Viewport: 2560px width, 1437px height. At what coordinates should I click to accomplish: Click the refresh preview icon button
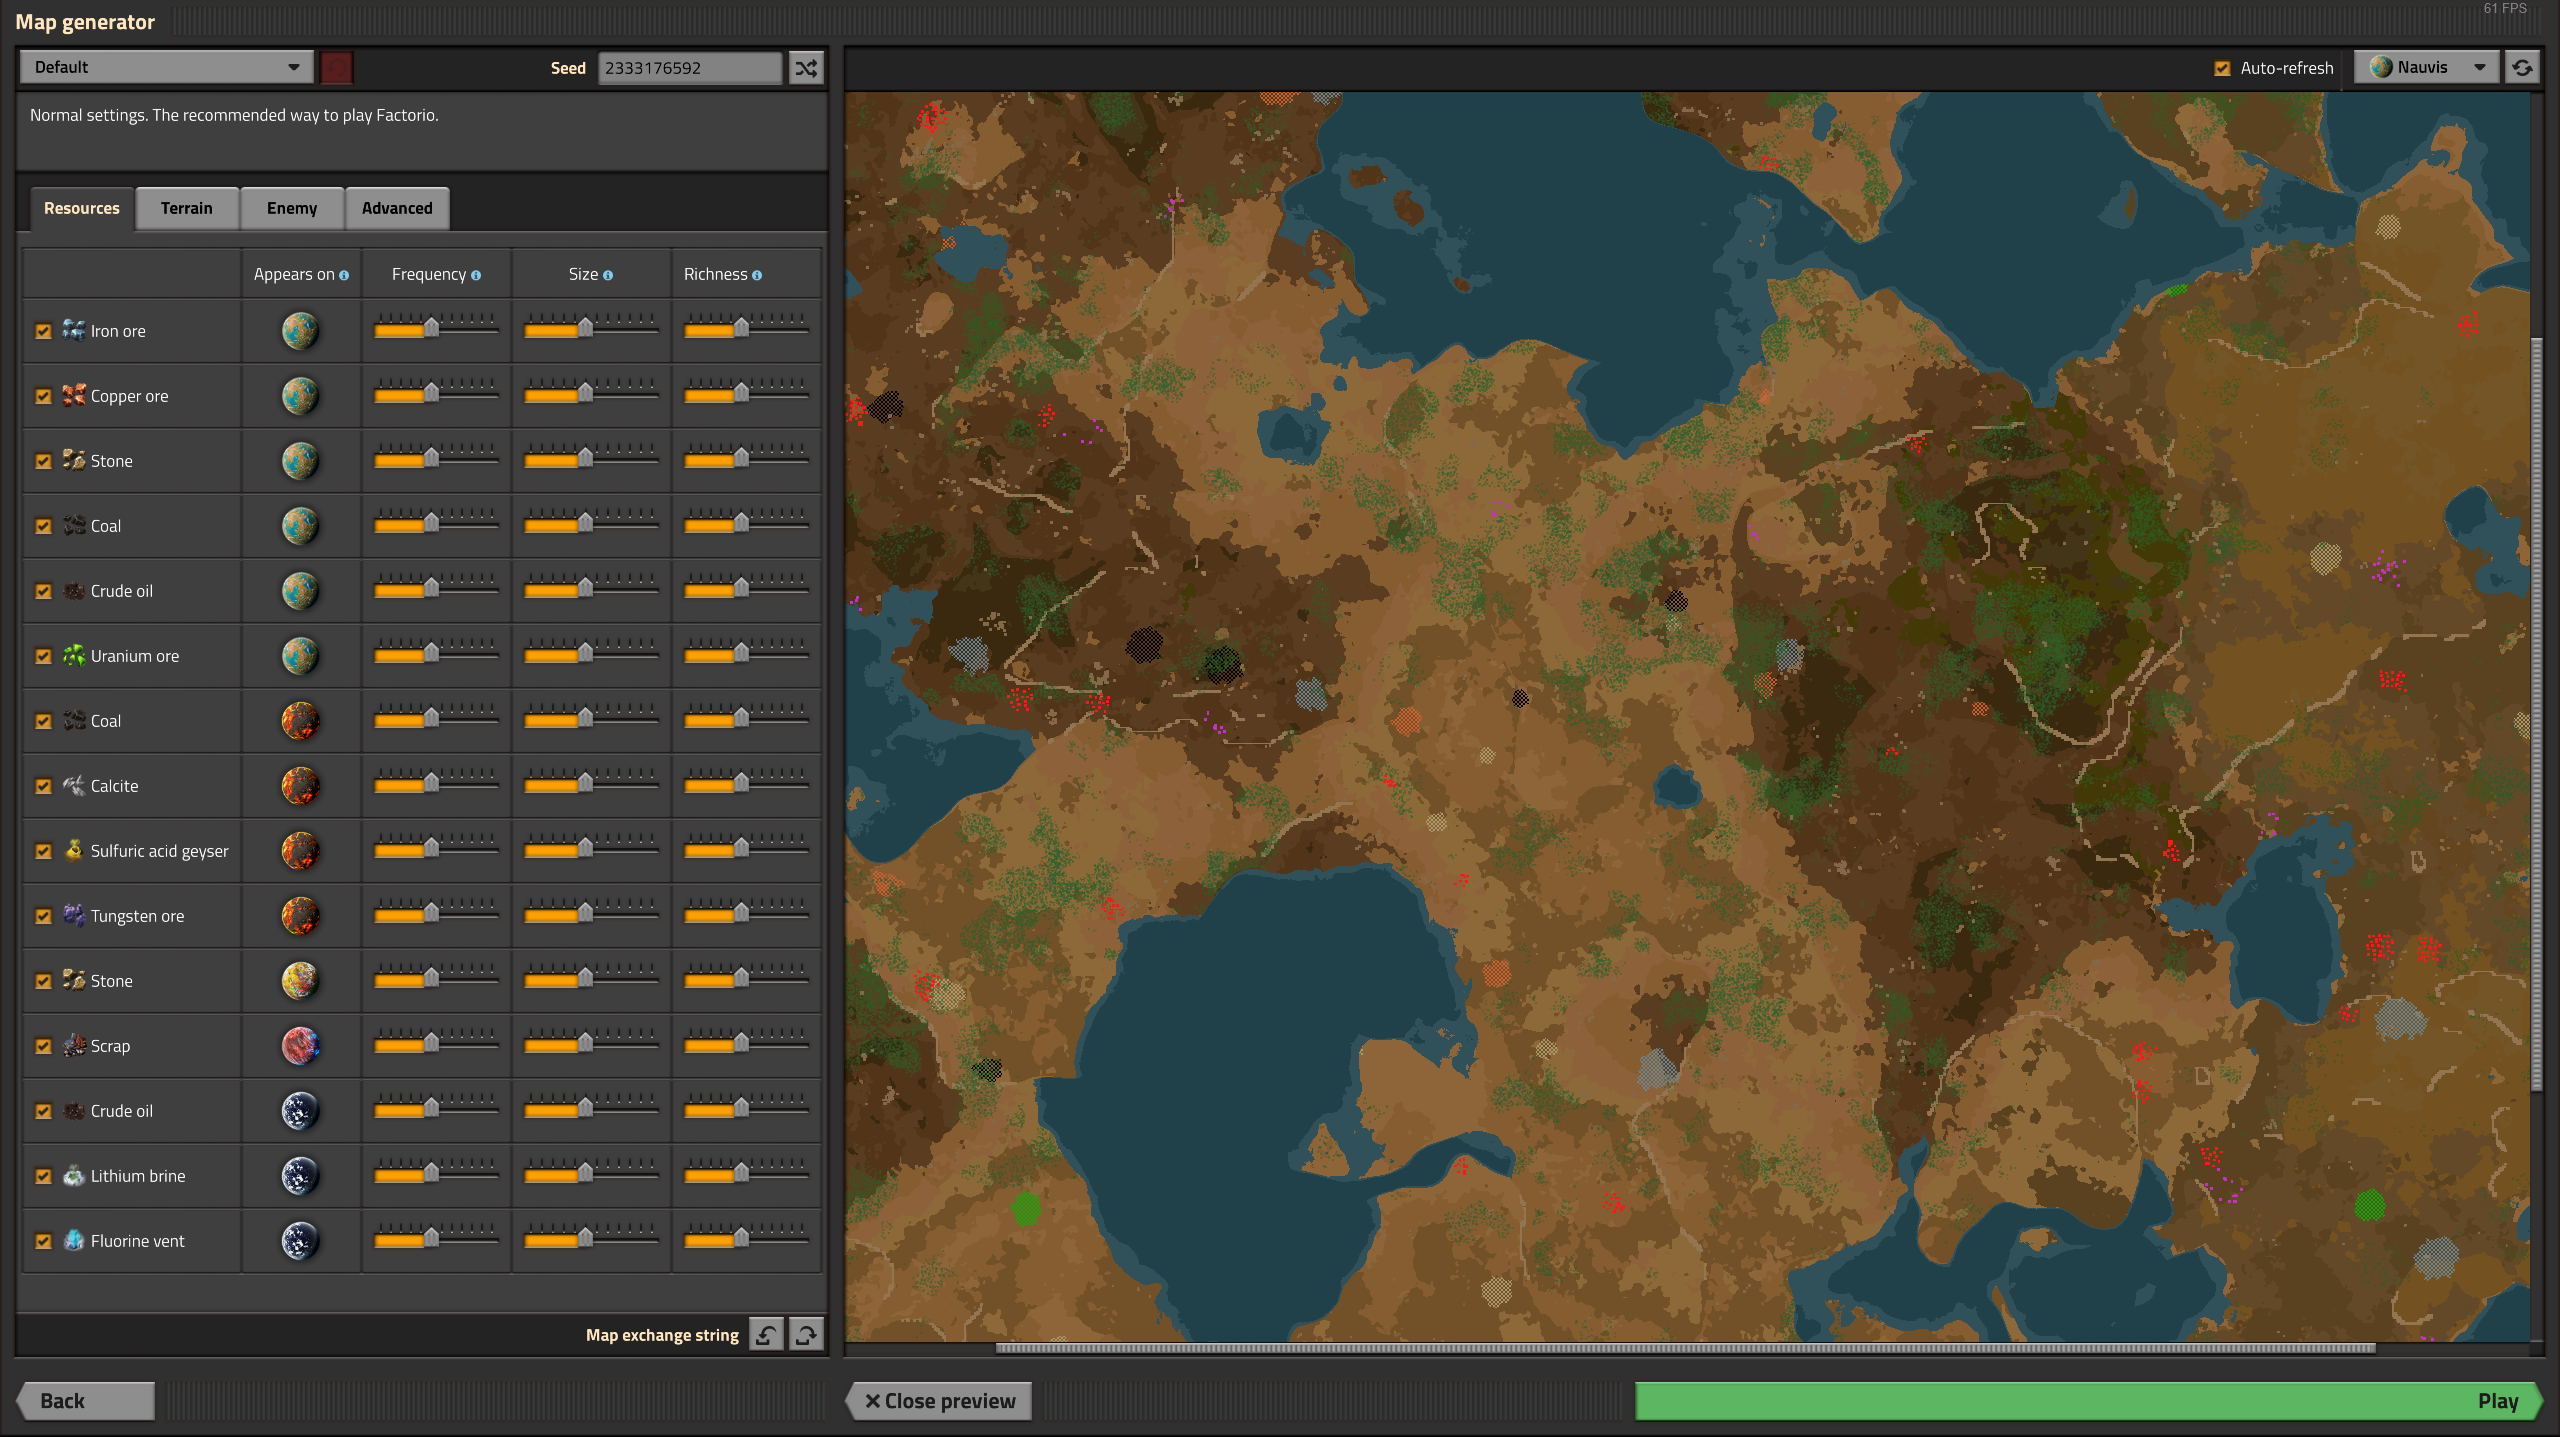click(2522, 68)
